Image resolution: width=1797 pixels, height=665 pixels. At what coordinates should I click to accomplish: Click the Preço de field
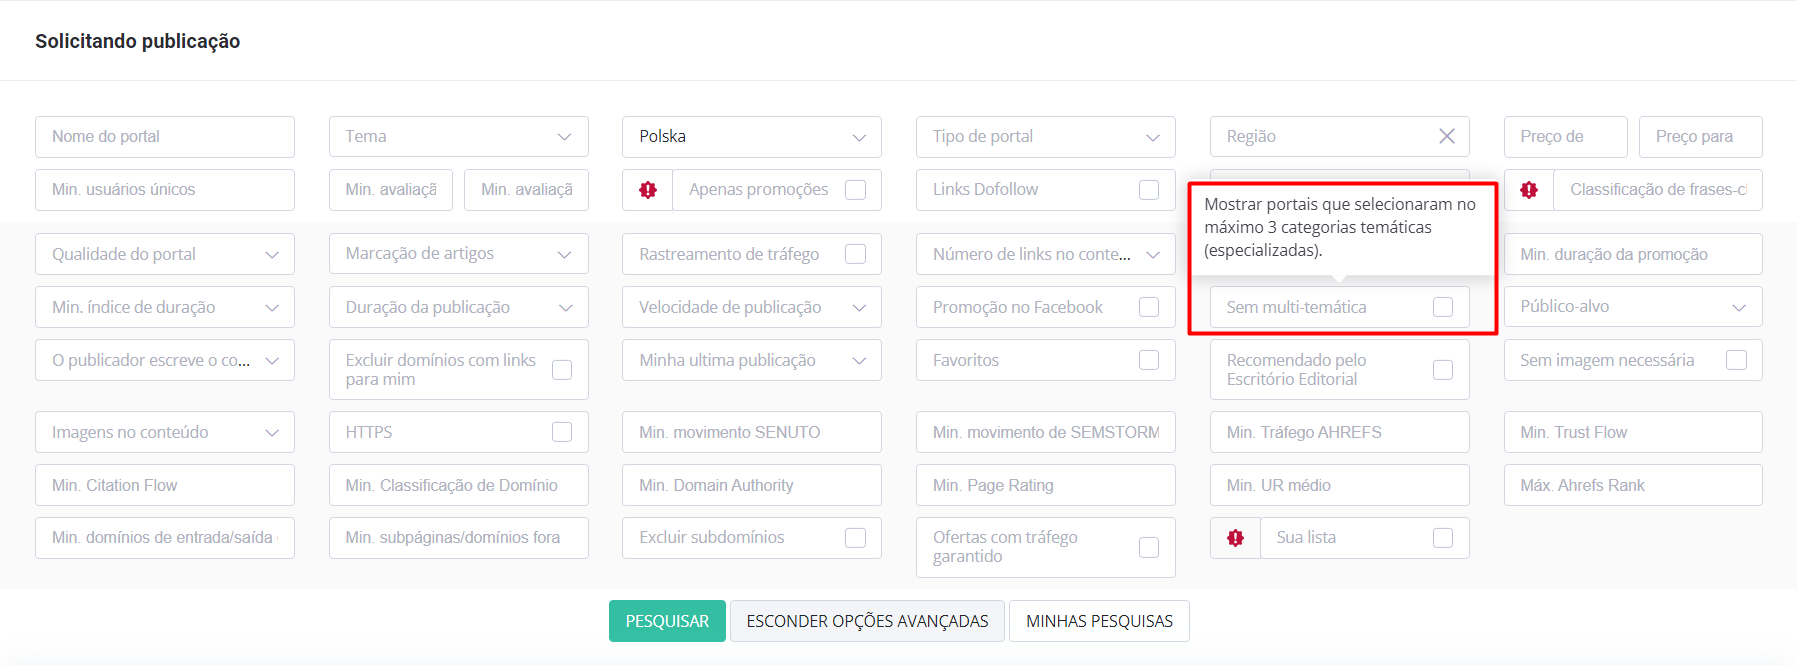[1566, 137]
